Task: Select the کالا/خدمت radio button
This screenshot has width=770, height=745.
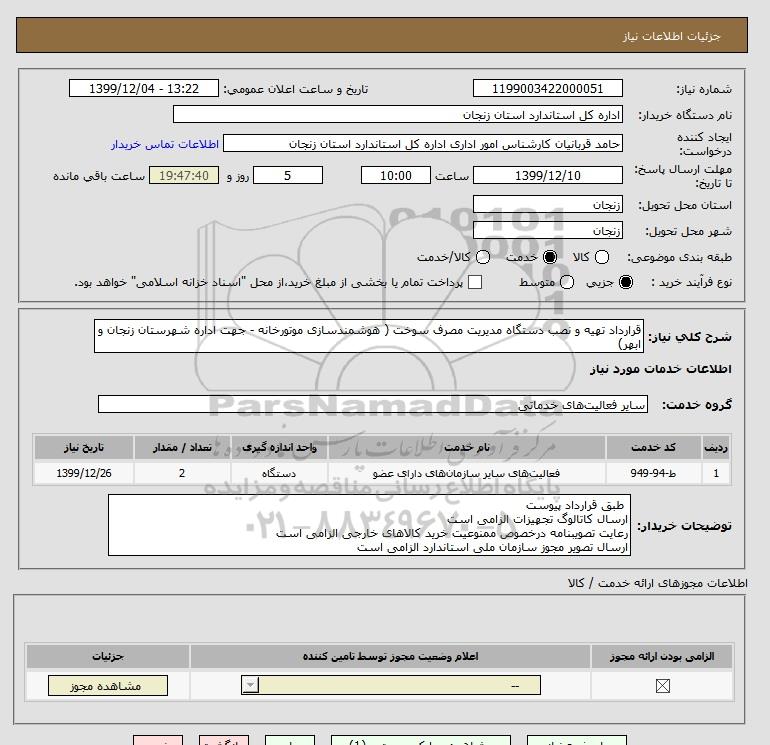Action: (483, 257)
